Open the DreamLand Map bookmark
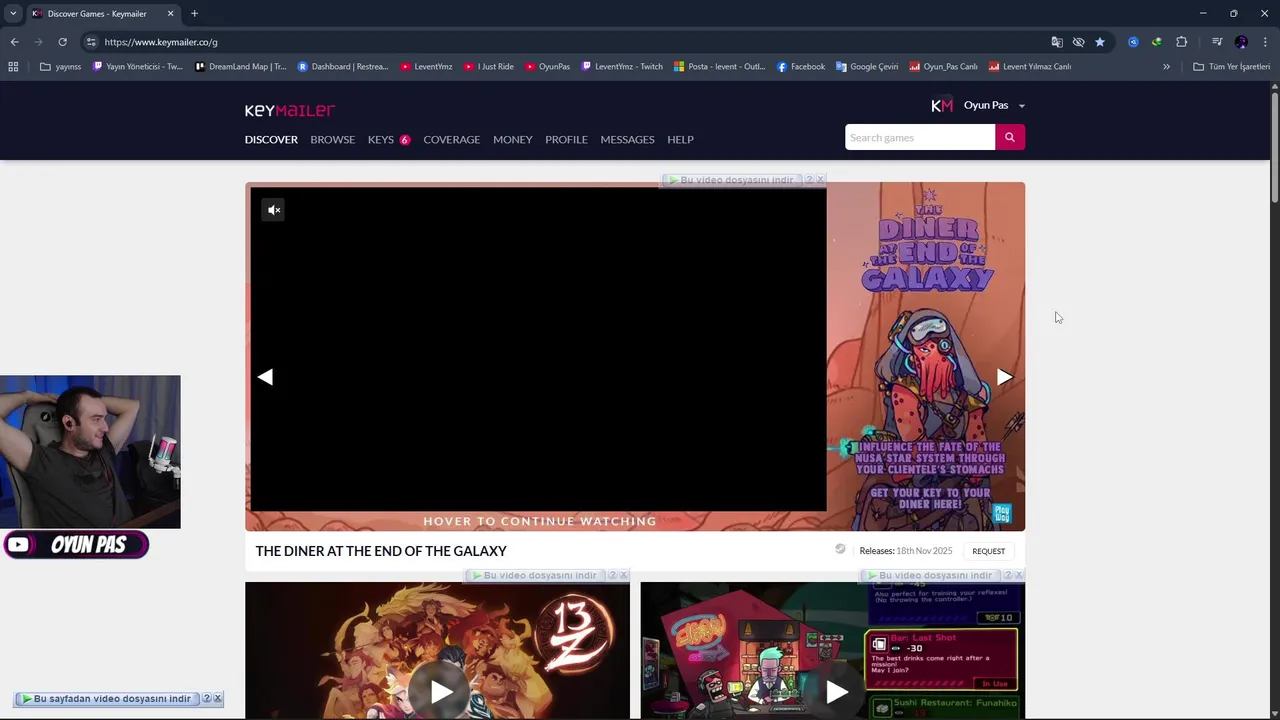This screenshot has width=1280, height=720. [241, 67]
